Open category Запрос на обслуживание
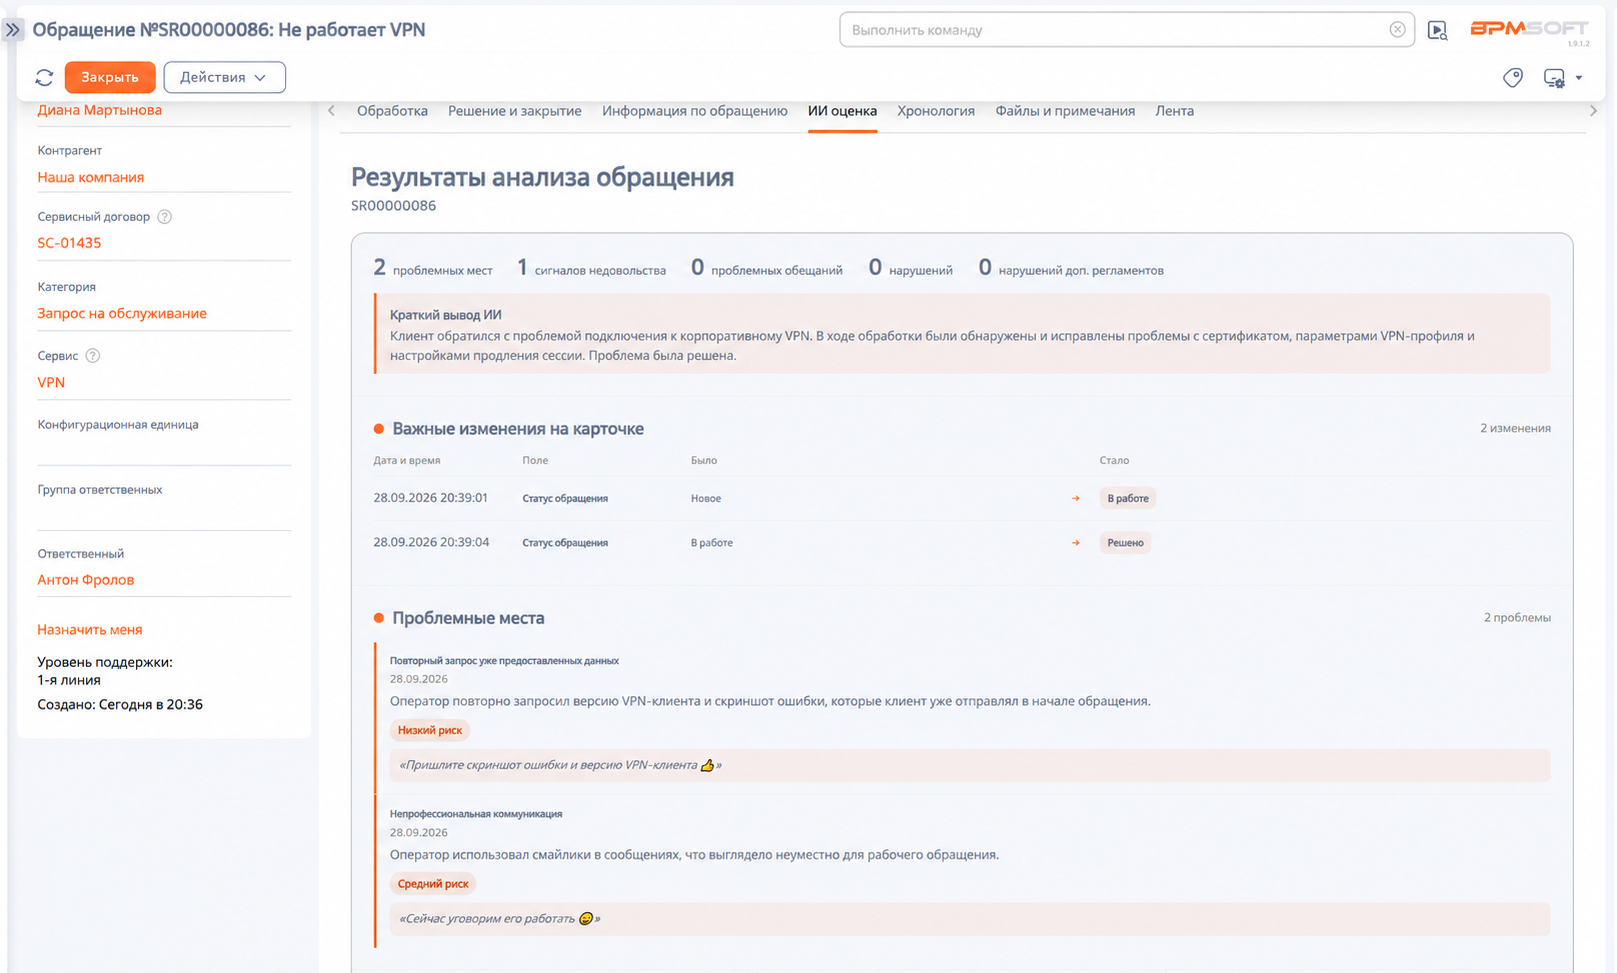 pos(122,313)
